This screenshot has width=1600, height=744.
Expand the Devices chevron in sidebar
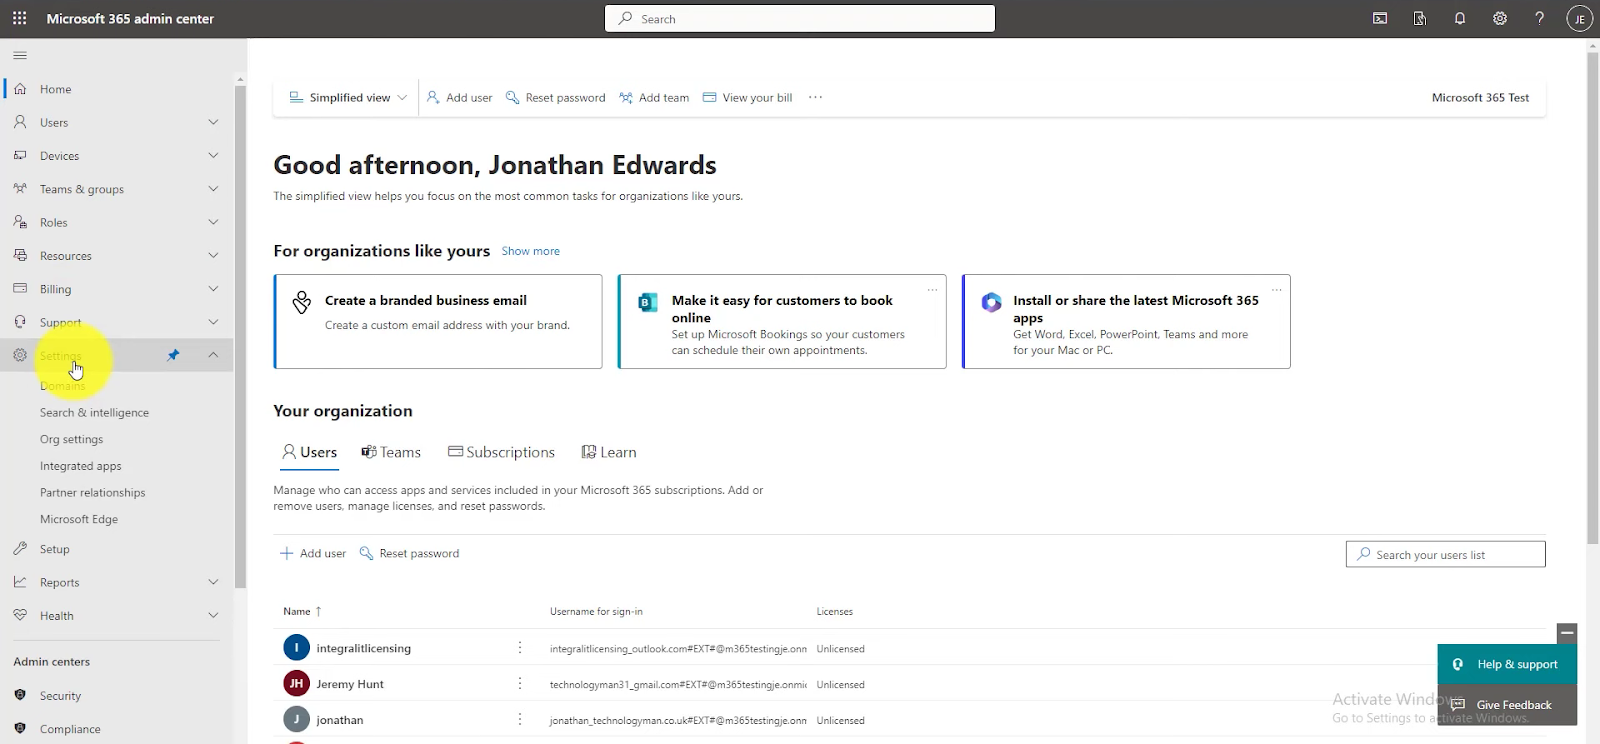pyautogui.click(x=213, y=155)
